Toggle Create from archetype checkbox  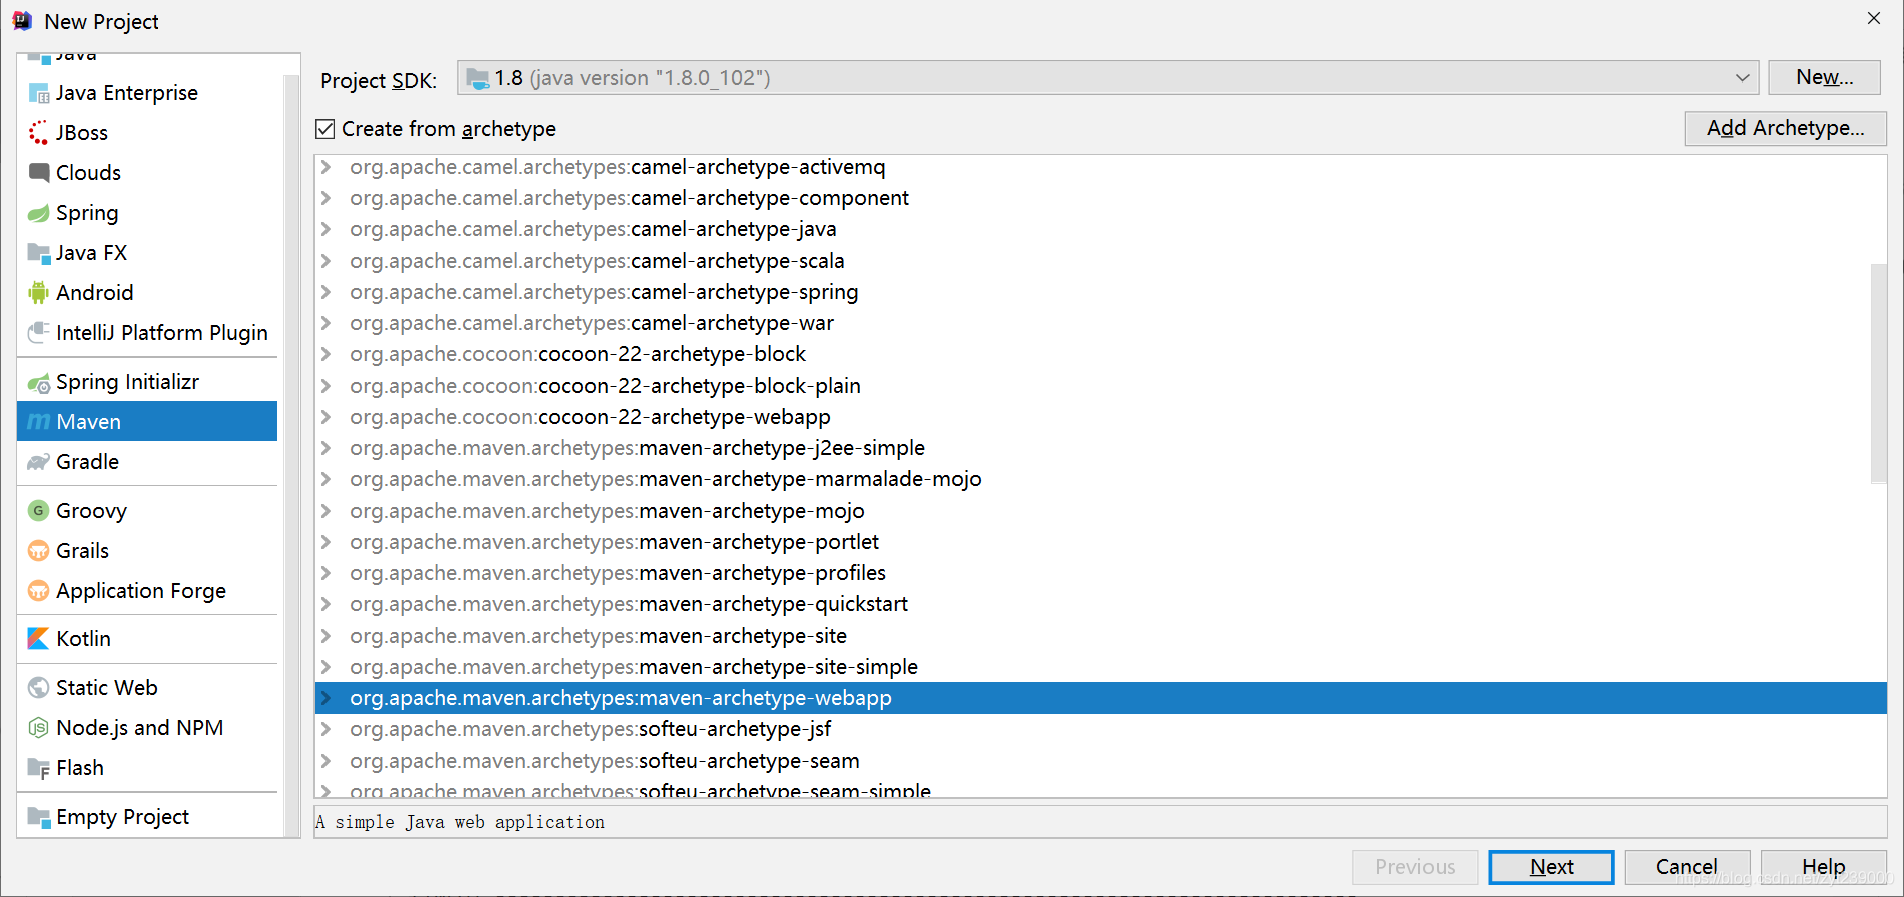pos(325,129)
